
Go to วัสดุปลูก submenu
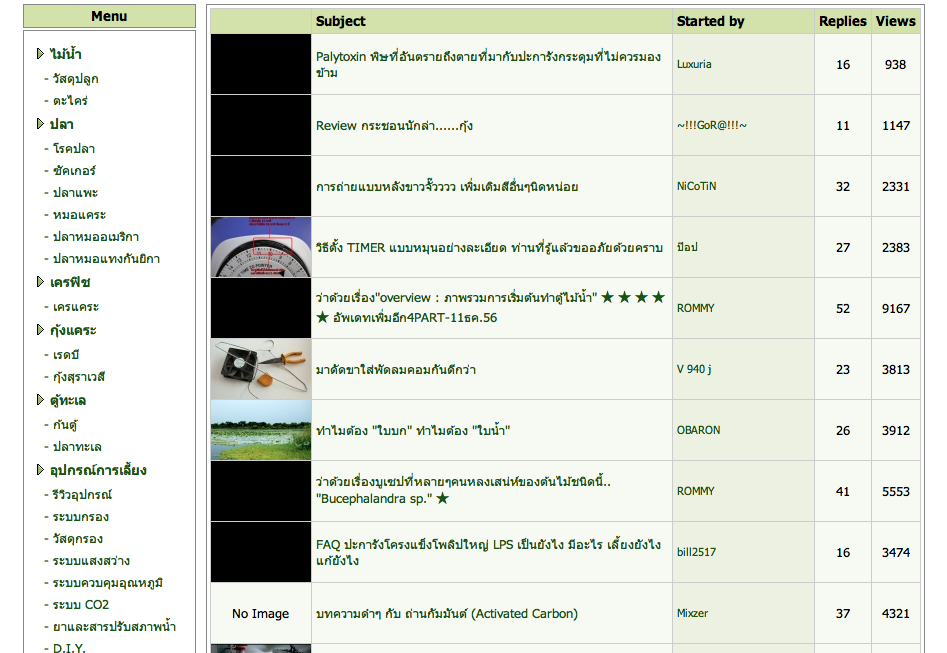coord(75,79)
